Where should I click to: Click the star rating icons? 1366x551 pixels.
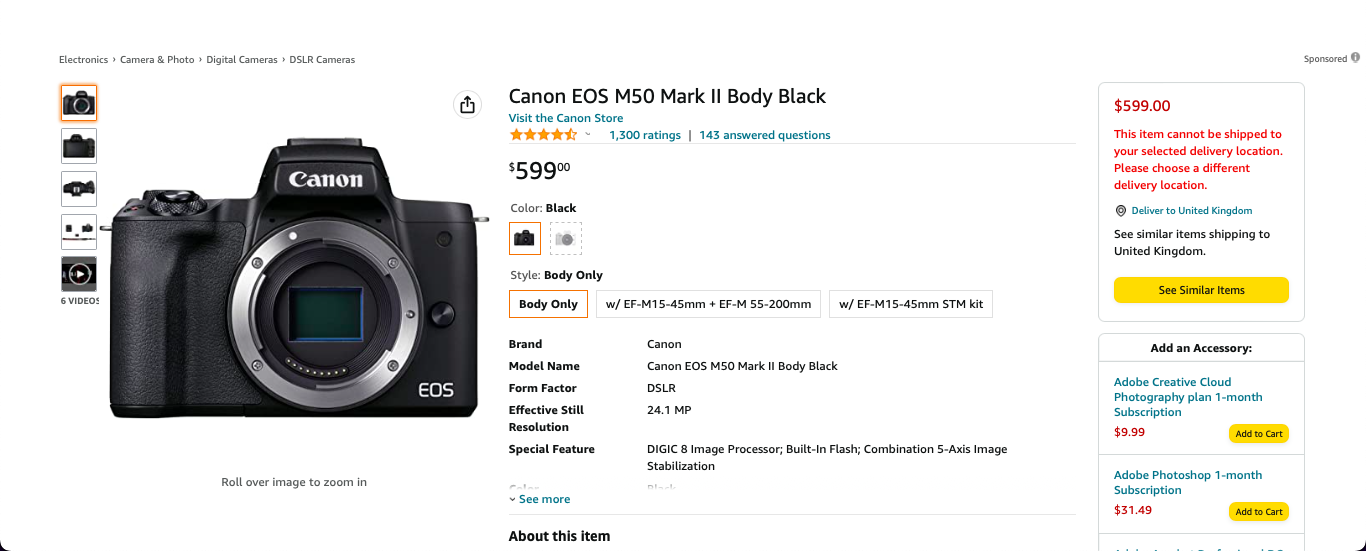pyautogui.click(x=543, y=135)
